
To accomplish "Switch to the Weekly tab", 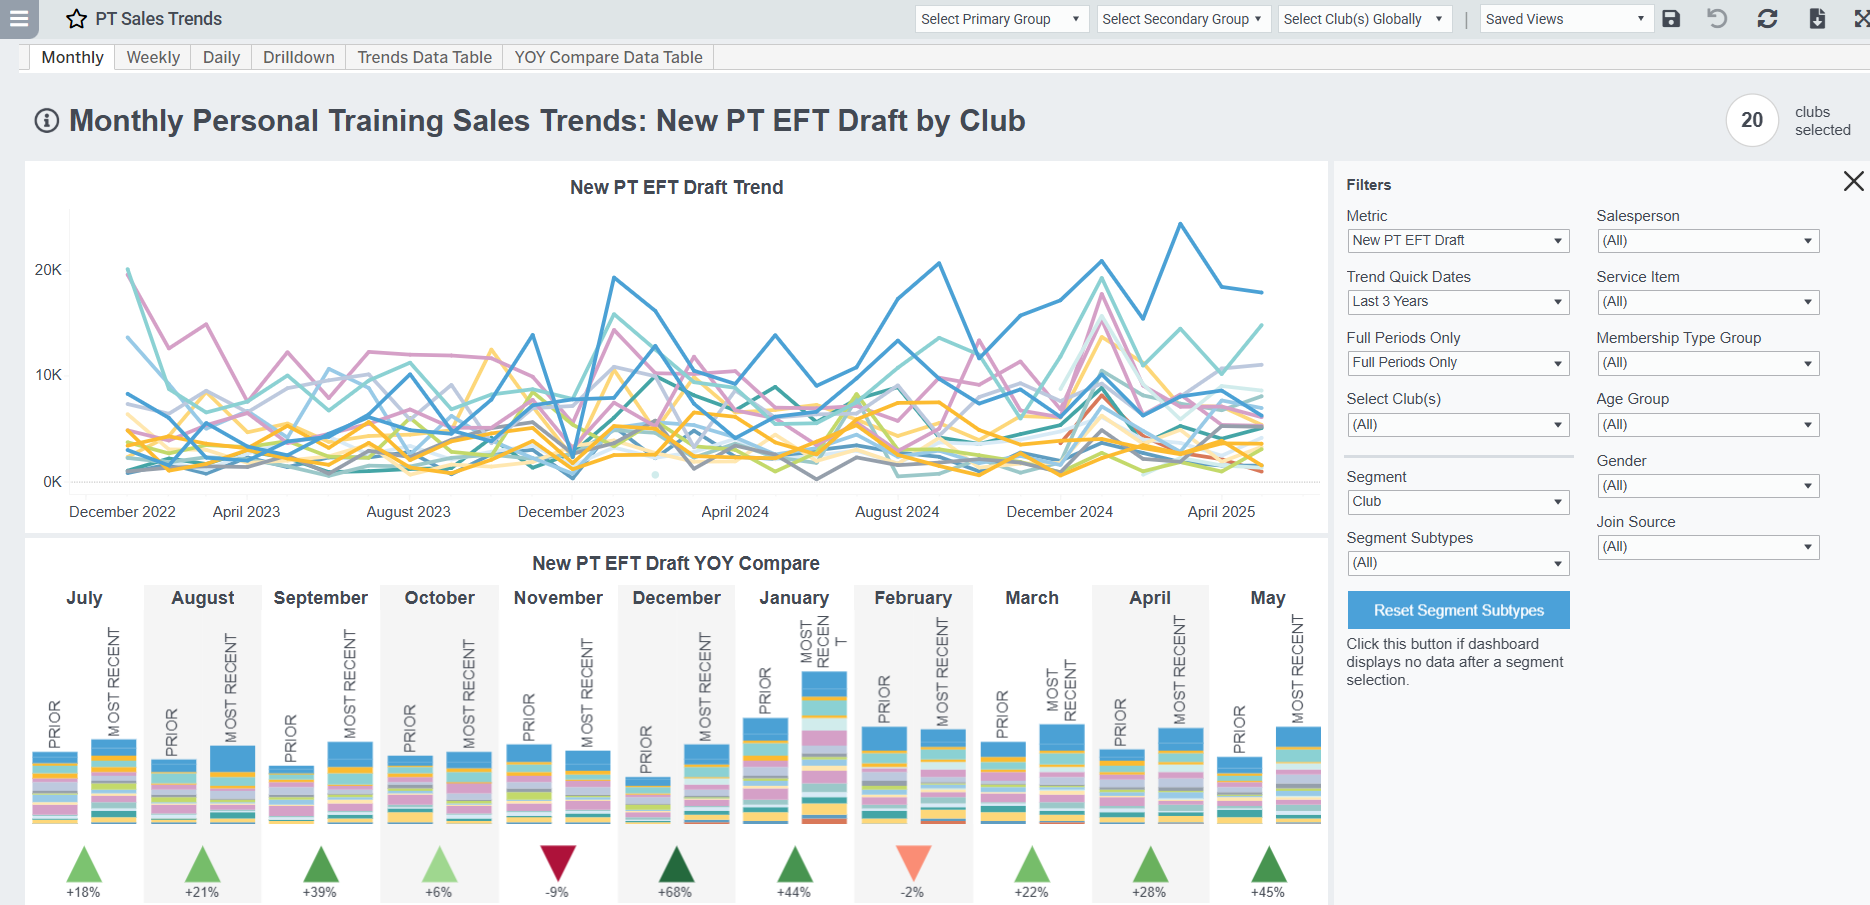I will click(152, 57).
